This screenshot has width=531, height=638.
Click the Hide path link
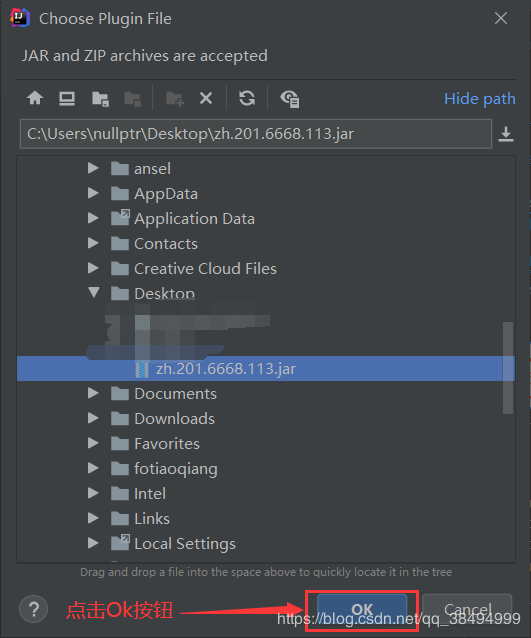(480, 99)
